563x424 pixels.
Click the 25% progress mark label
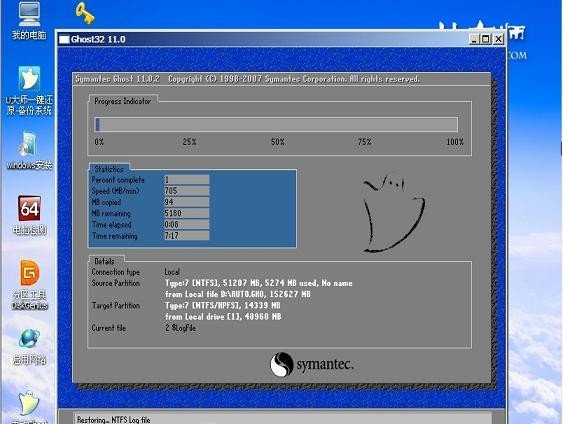(x=189, y=142)
